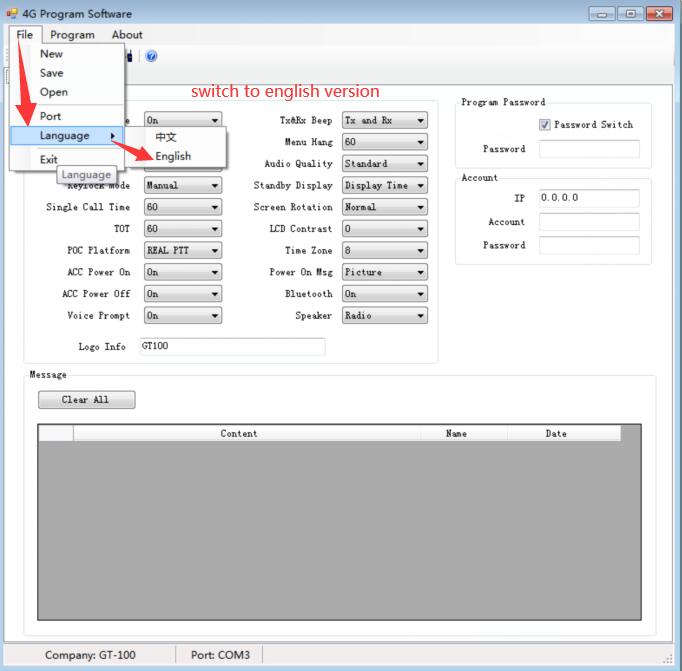This screenshot has width=682, height=671.
Task: Toggle the Password Switch checkbox
Action: (x=545, y=125)
